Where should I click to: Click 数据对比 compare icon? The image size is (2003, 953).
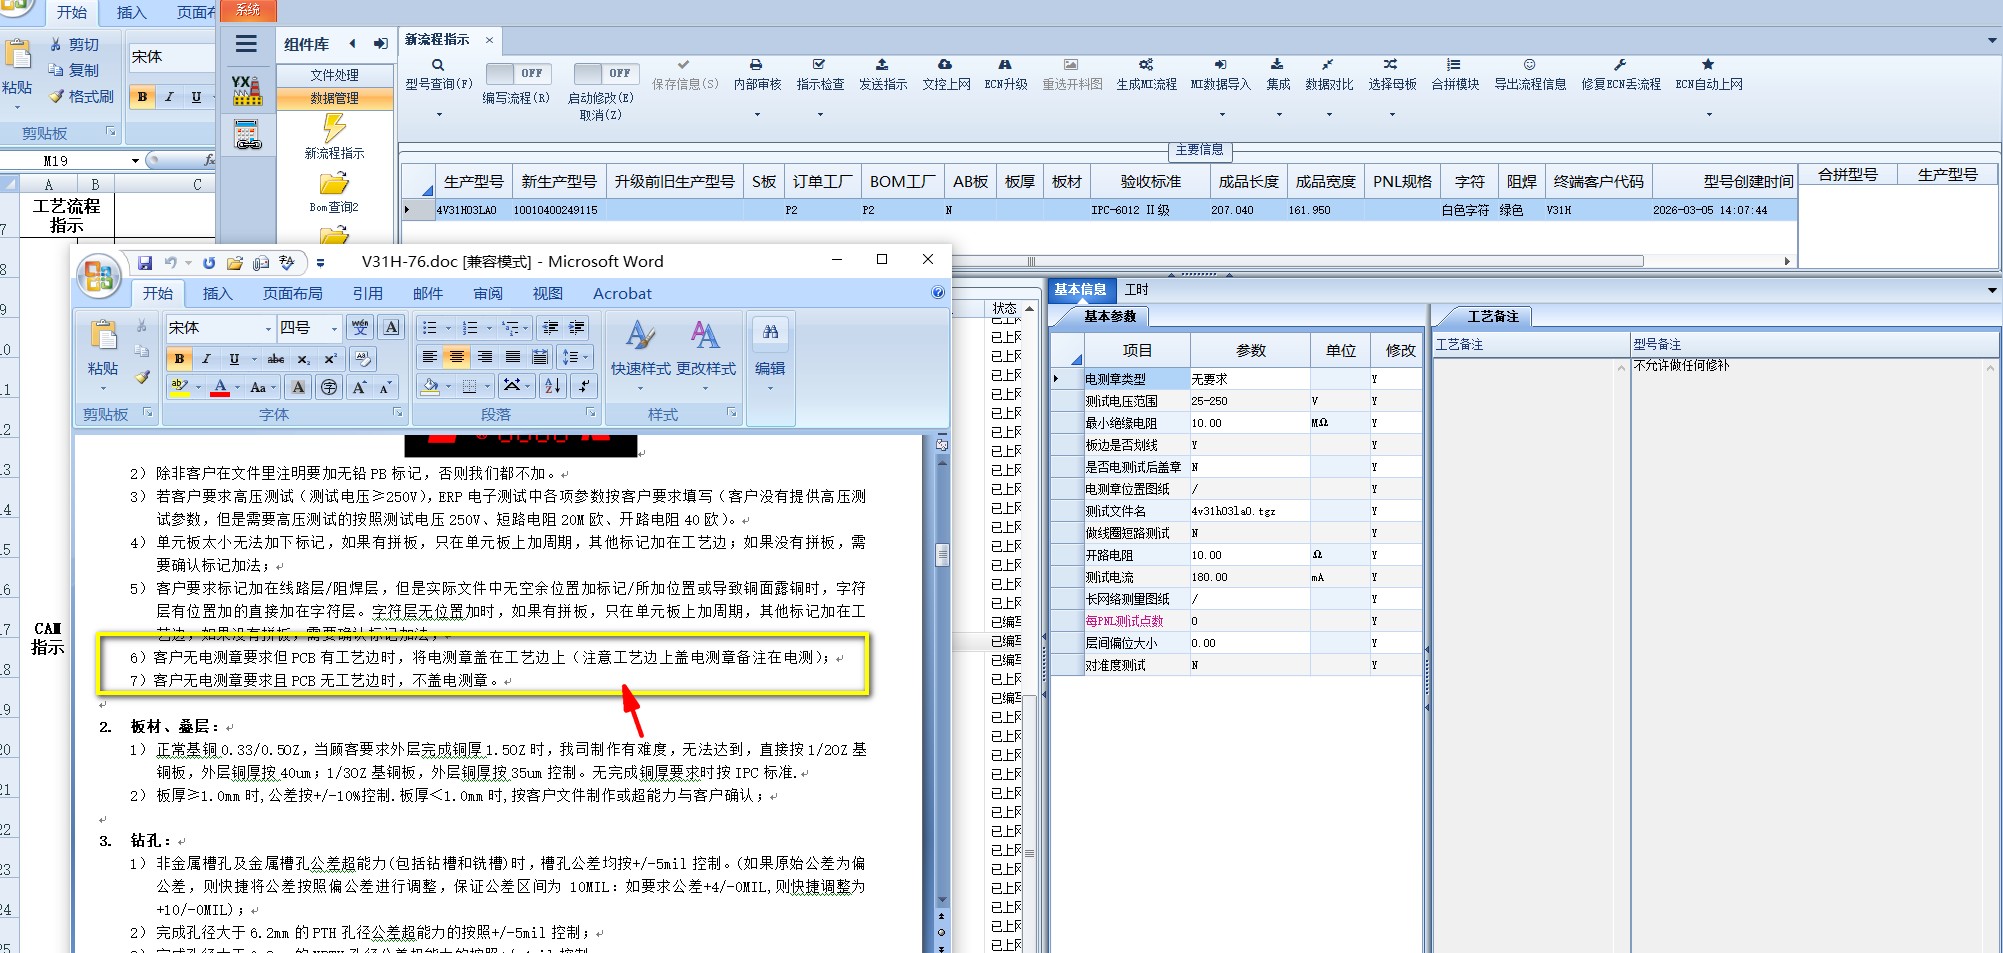pyautogui.click(x=1328, y=64)
